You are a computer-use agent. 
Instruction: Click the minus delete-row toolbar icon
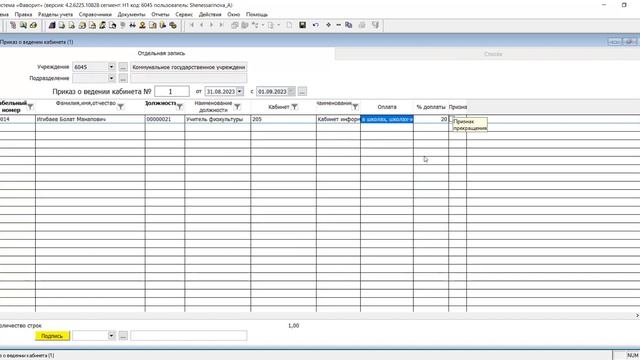click(x=338, y=25)
